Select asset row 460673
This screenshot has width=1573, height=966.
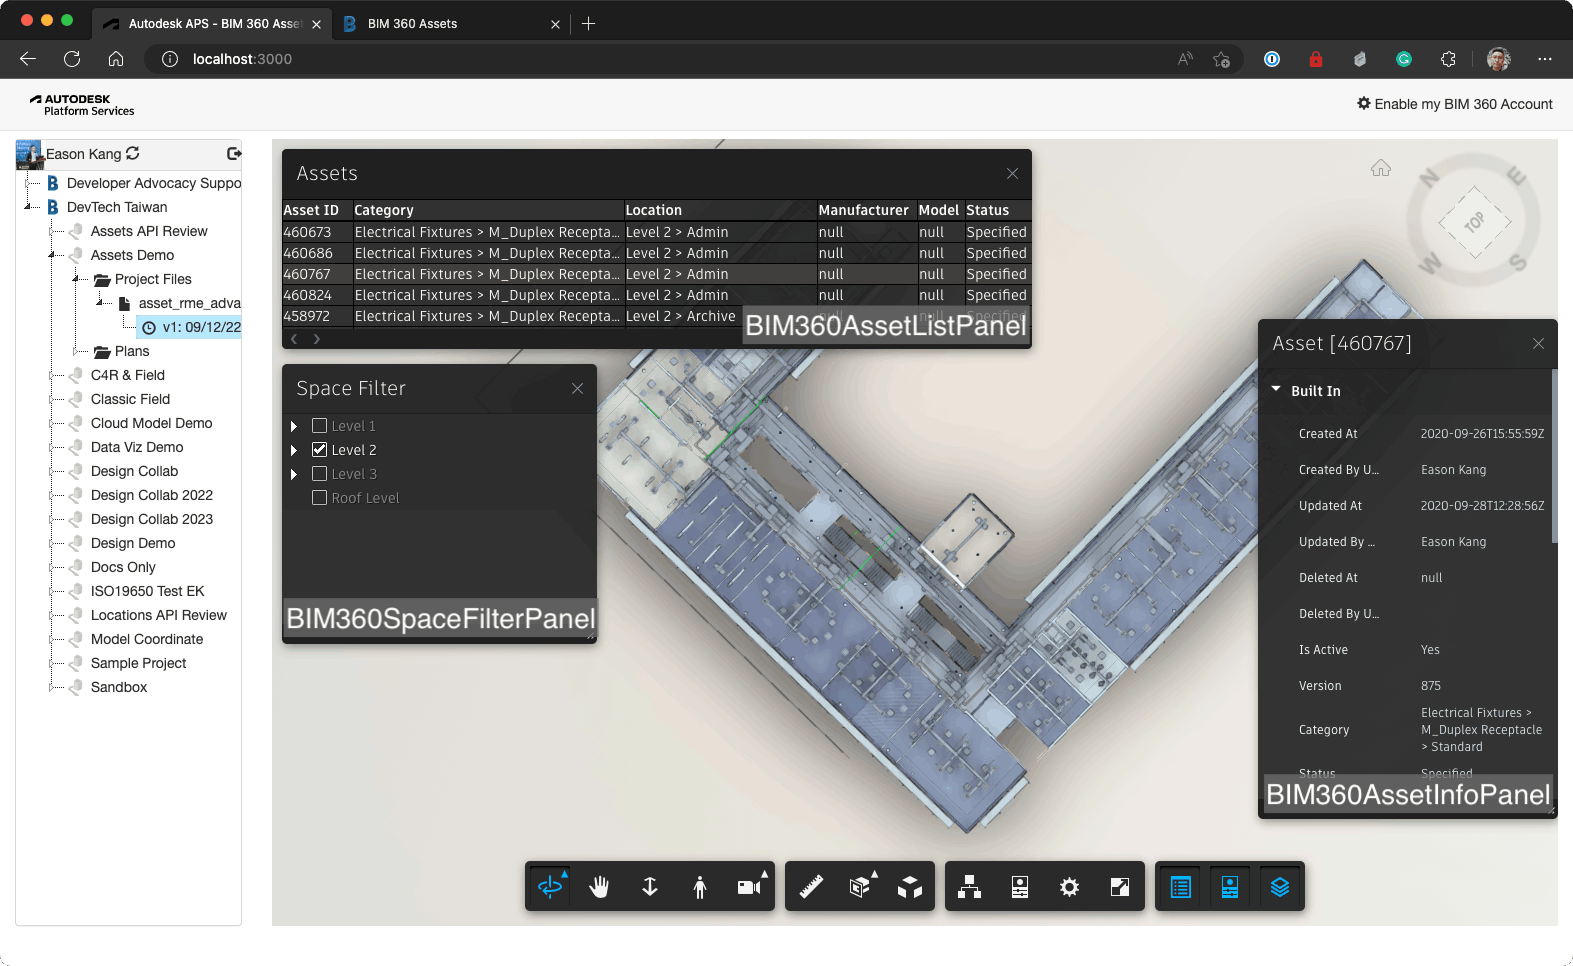click(656, 232)
